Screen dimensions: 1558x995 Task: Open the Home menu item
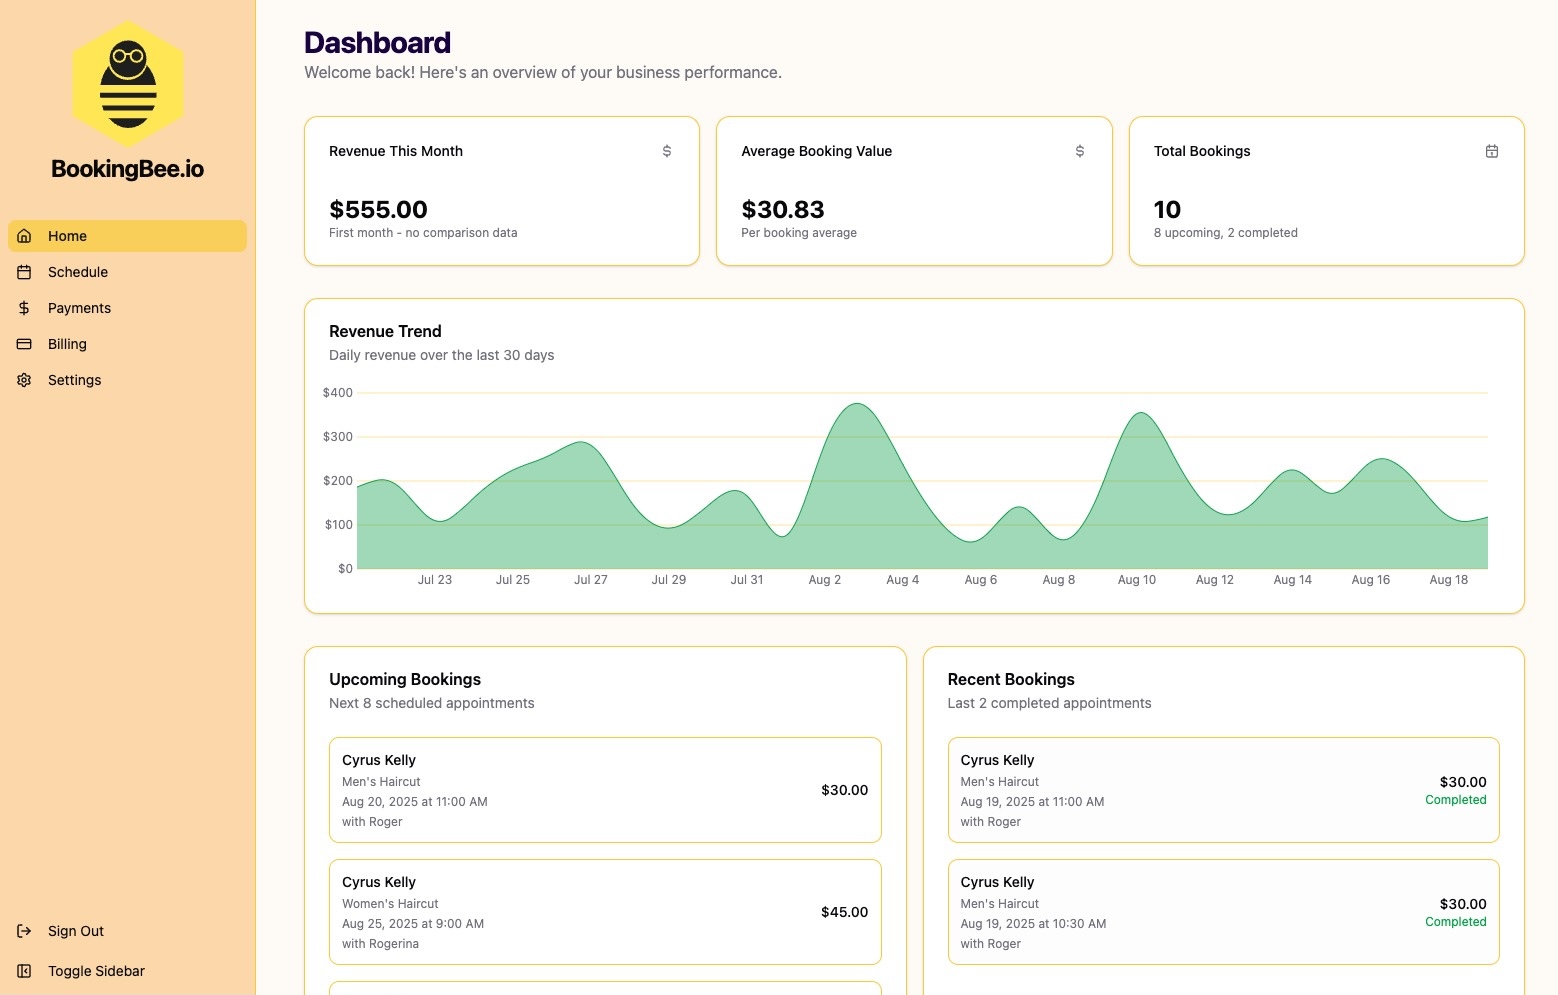click(x=127, y=236)
